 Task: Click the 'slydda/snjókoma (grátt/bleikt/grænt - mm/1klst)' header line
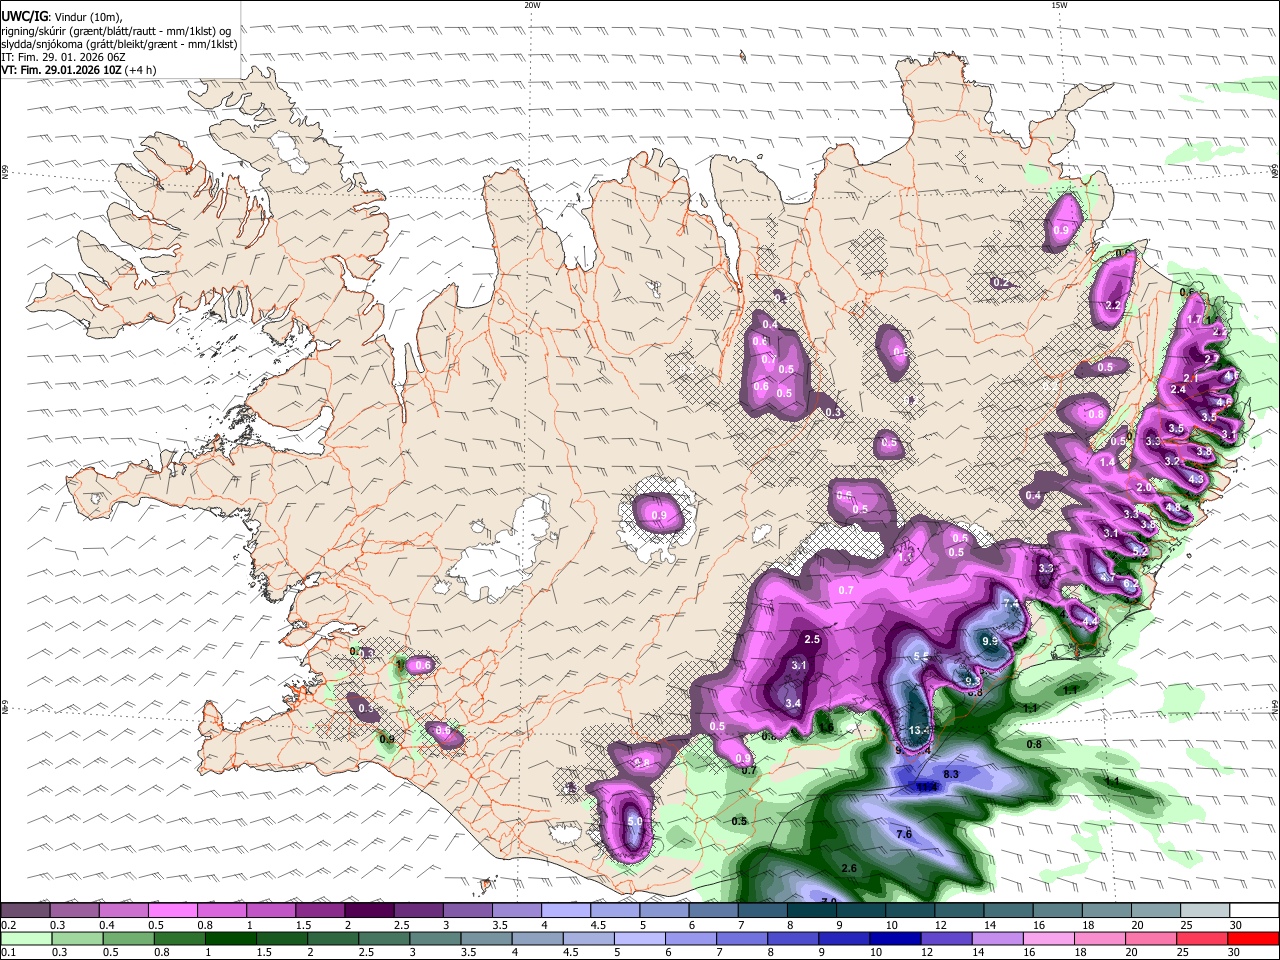[x=119, y=44]
